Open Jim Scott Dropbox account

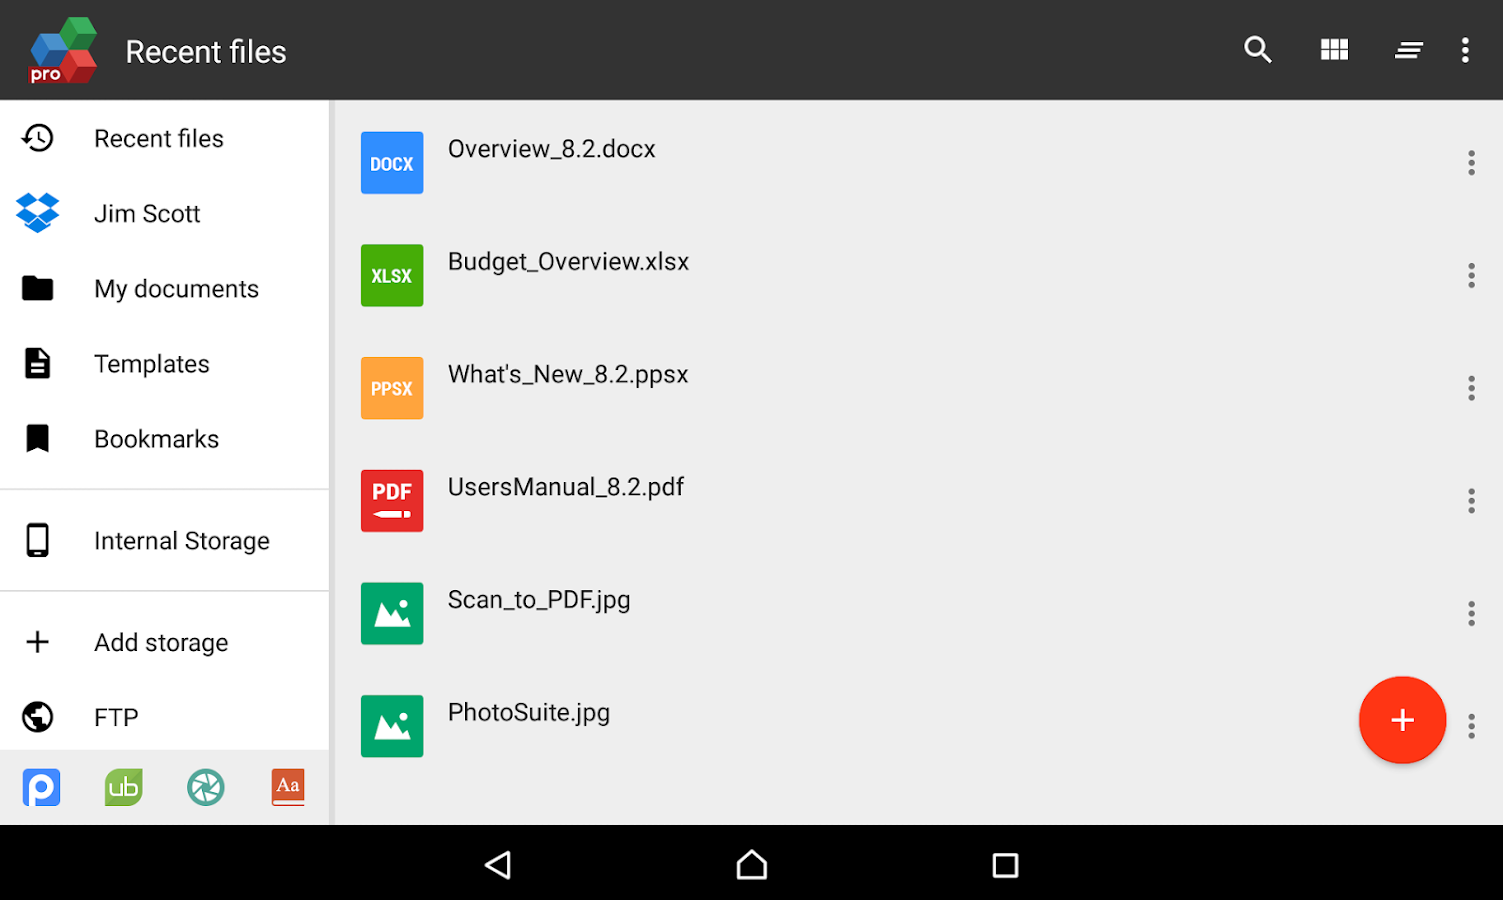coord(164,213)
